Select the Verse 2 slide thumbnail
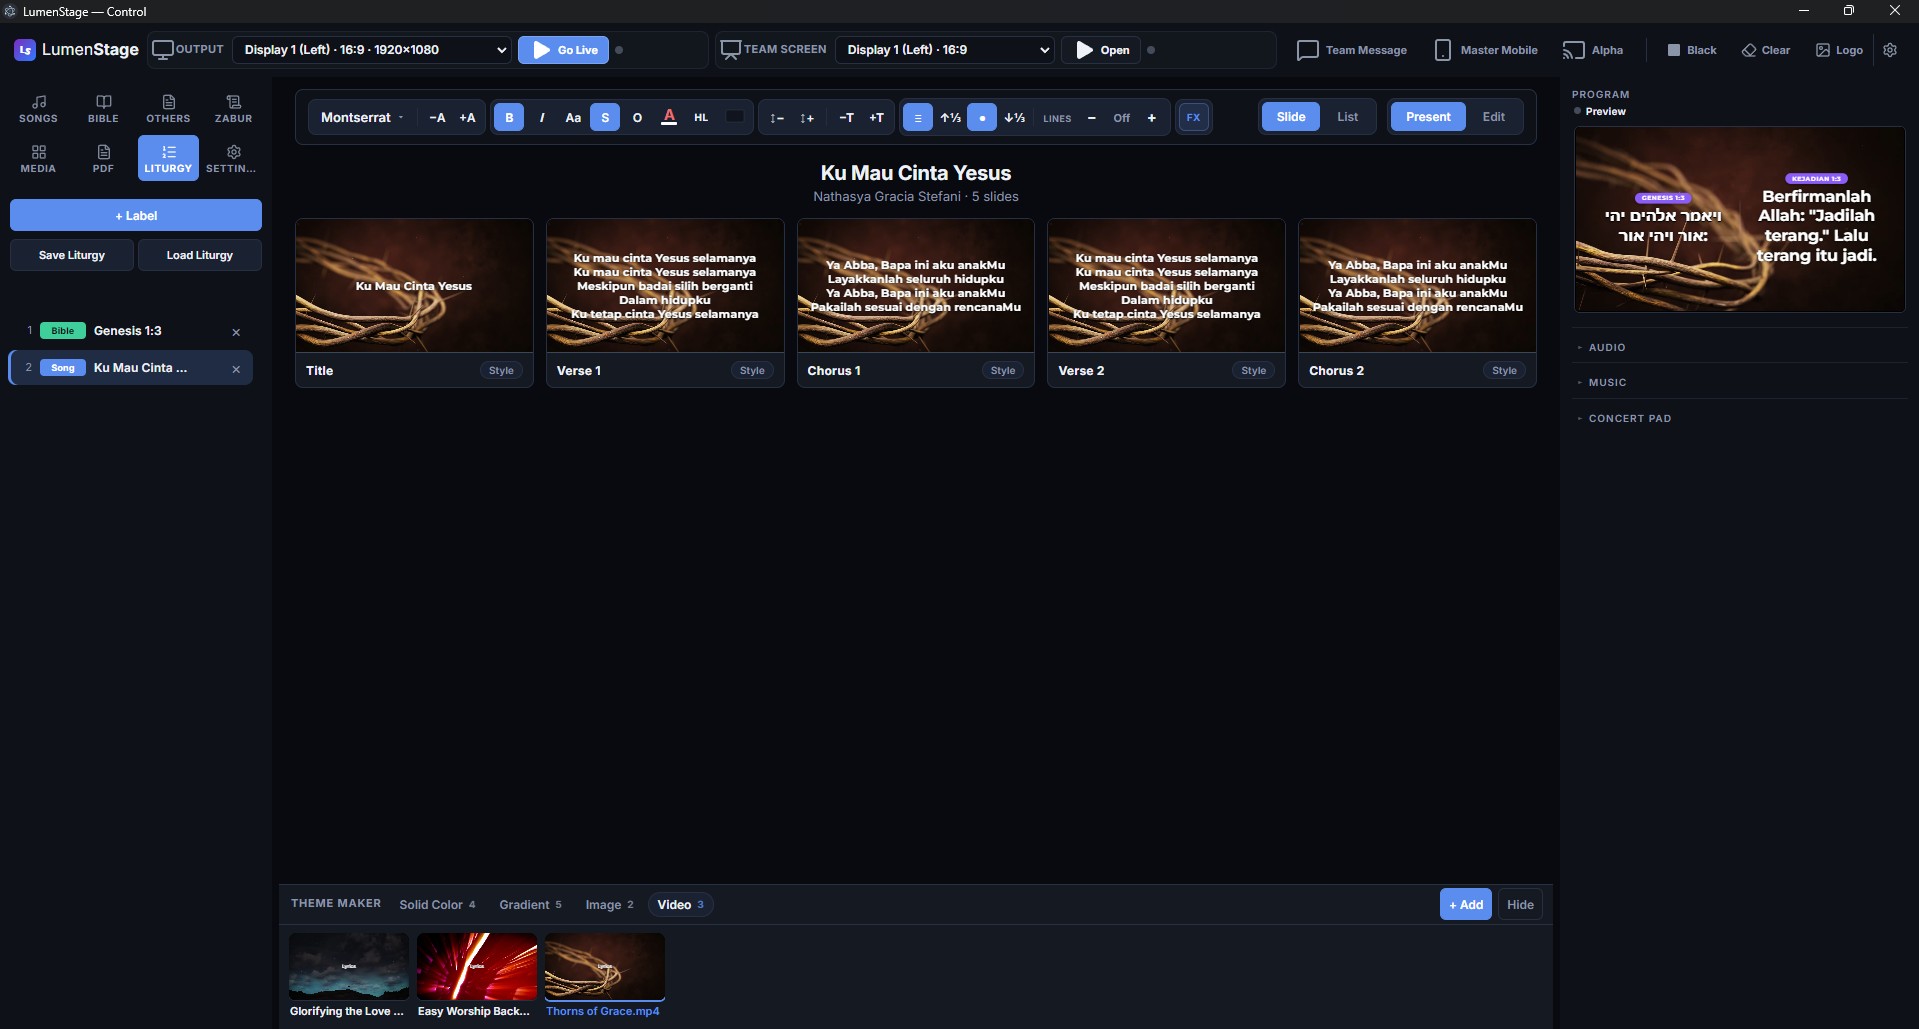1919x1029 pixels. (1166, 285)
